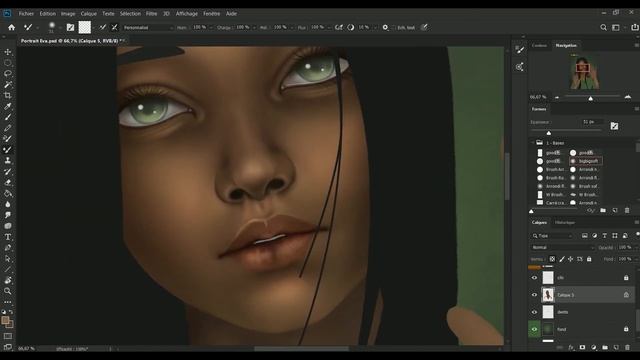Screen dimensions: 640x360
Task: Click the zoom out icon in Navigation
Action: pos(557,97)
